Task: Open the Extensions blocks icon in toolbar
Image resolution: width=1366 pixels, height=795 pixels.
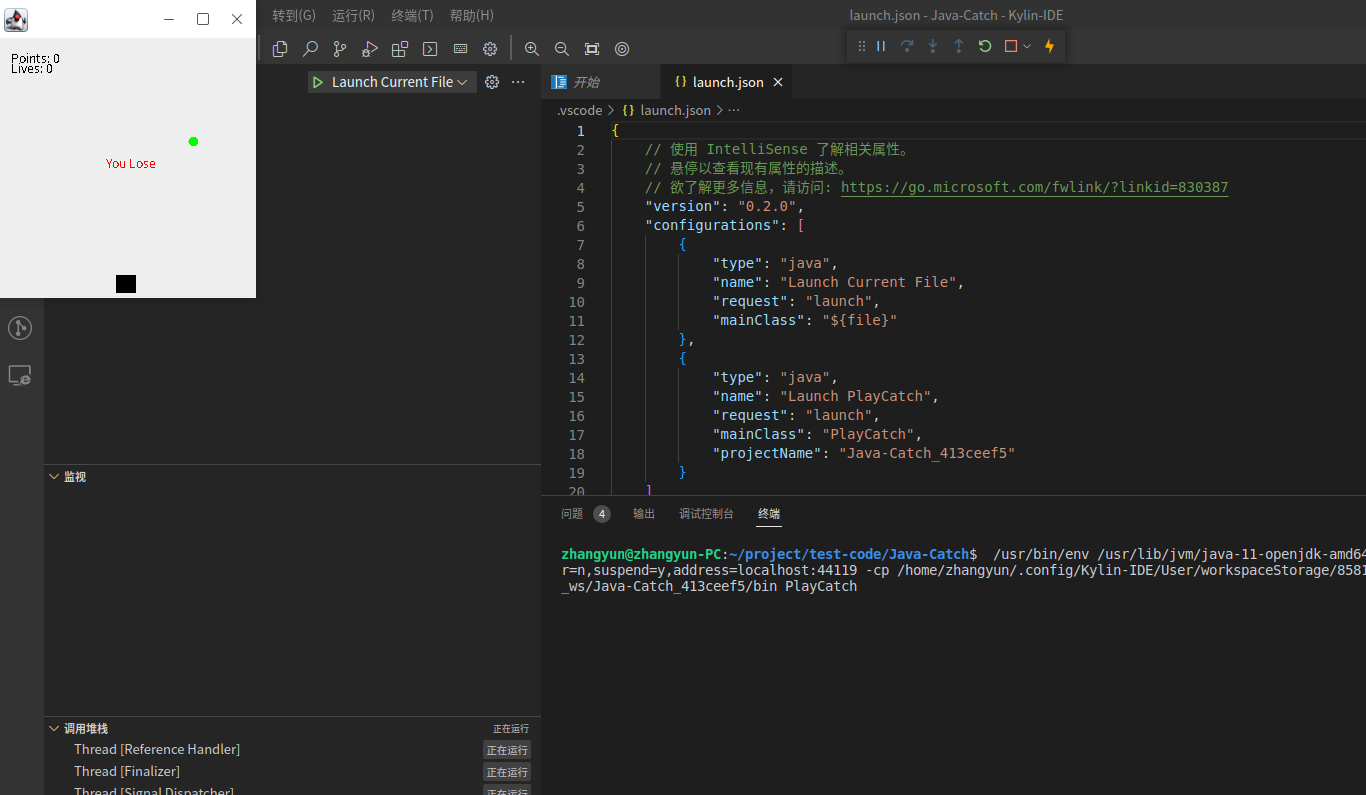Action: 400,48
